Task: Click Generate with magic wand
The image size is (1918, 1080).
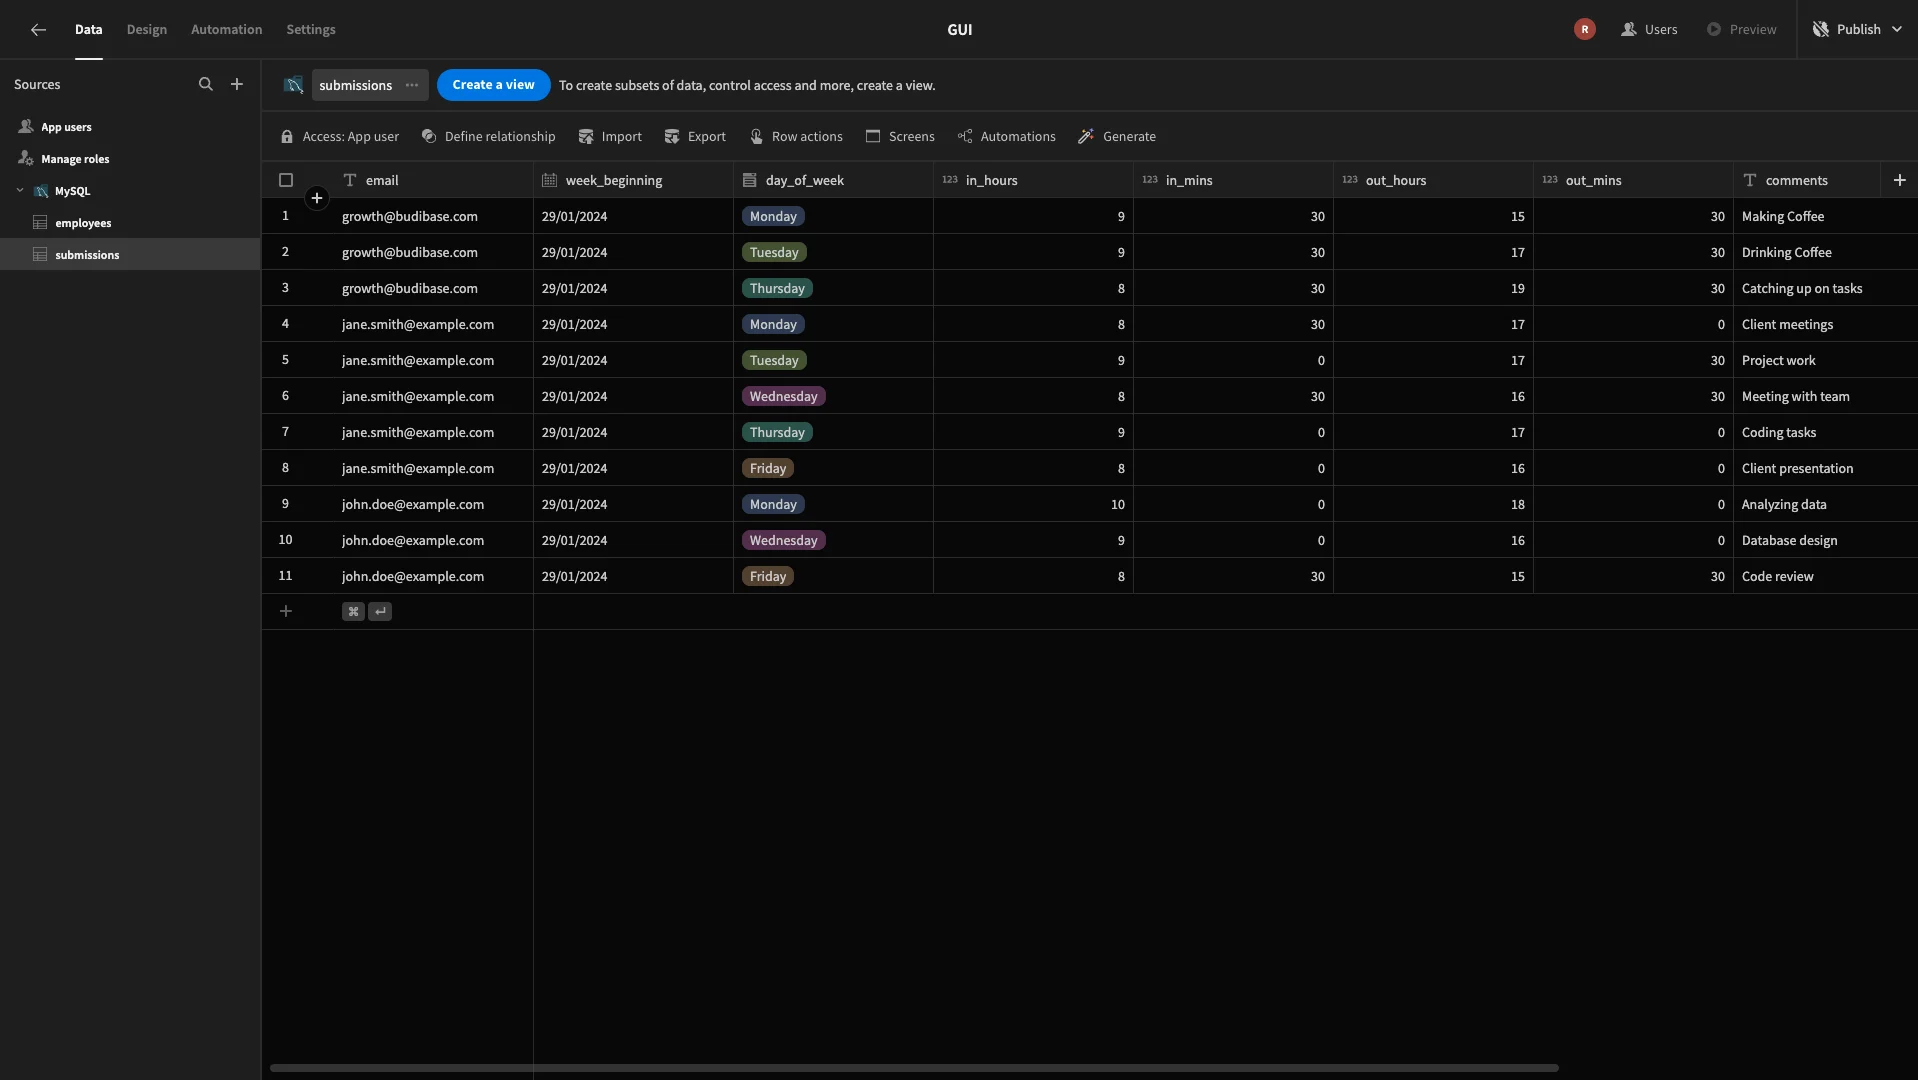Action: (1117, 136)
